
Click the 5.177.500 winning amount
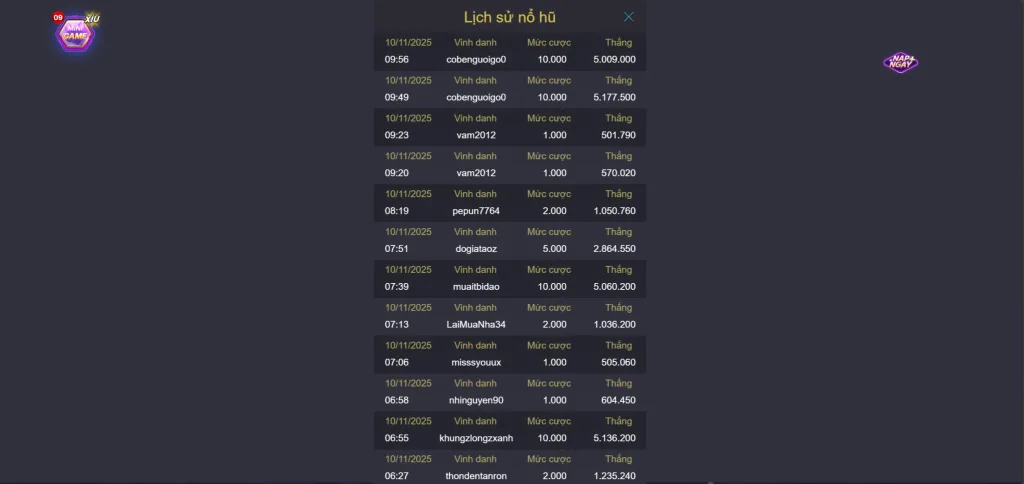point(614,97)
